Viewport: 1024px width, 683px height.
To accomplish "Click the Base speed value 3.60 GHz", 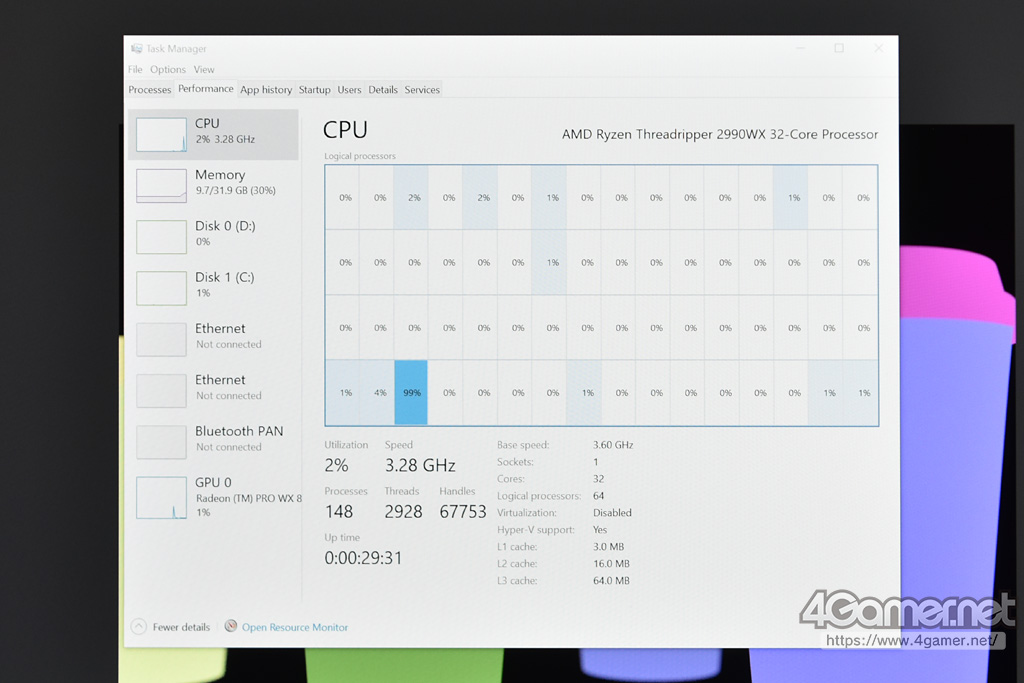I will 613,445.
